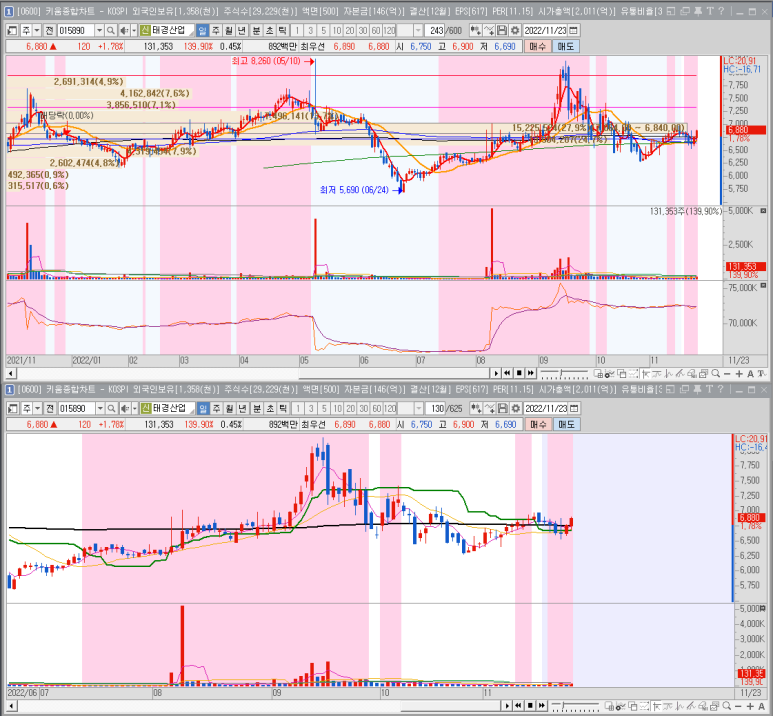Click the layout icon in top chart toolbar

(12, 31)
